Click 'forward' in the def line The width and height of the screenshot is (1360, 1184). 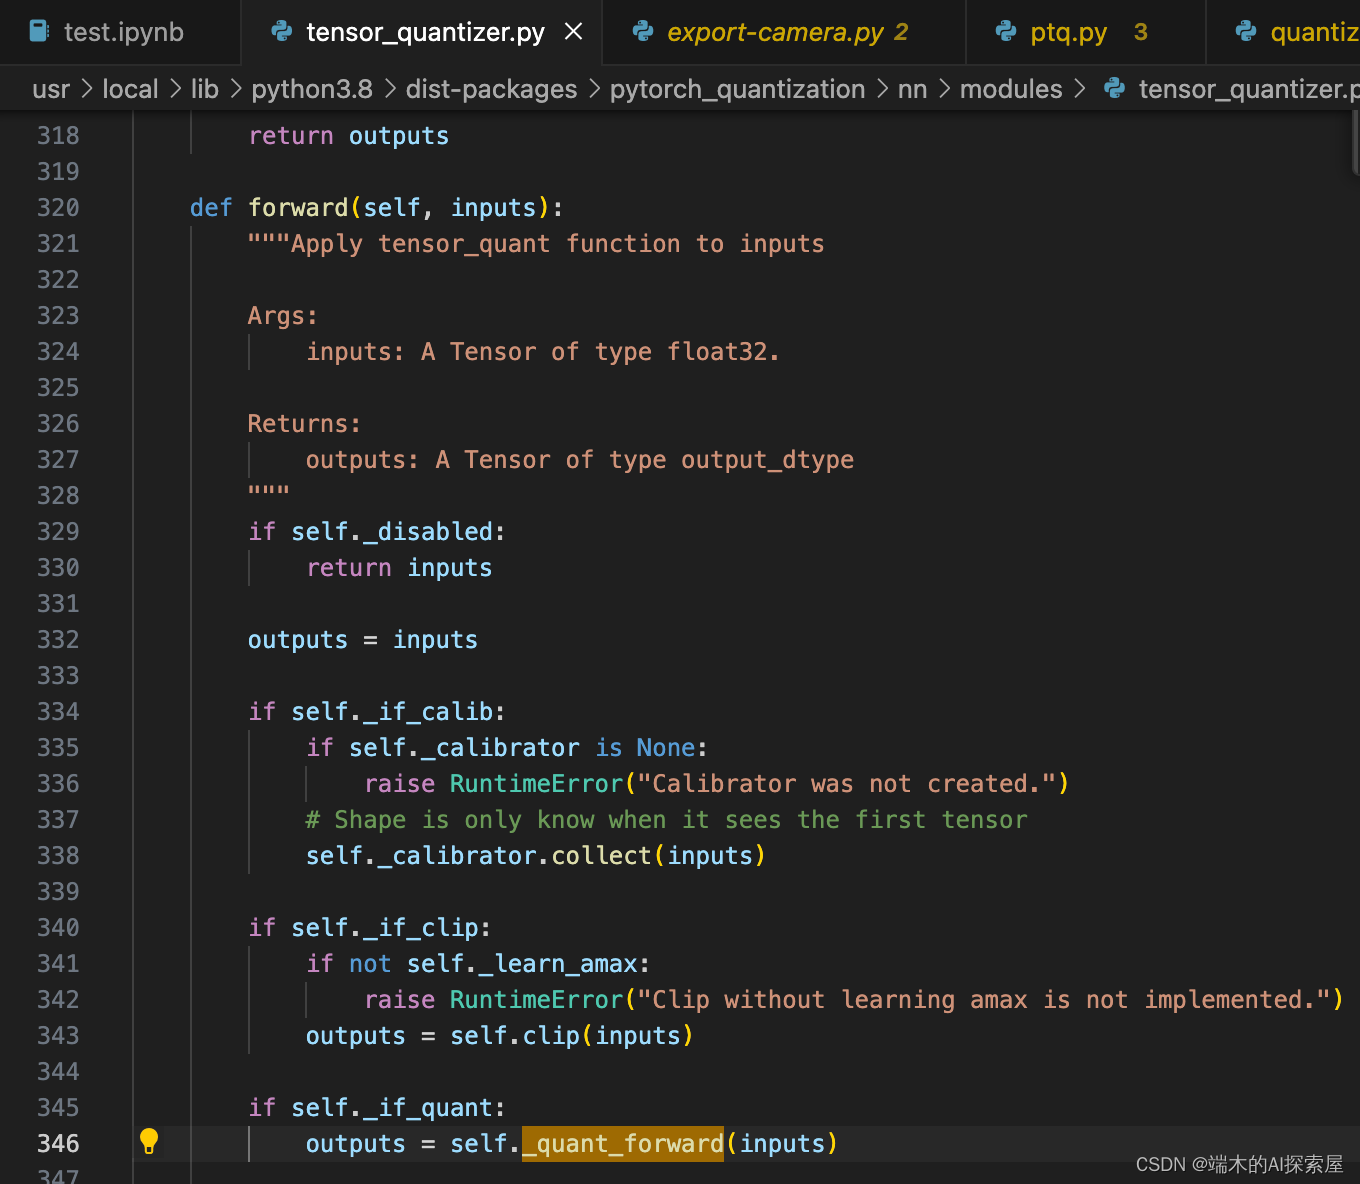[298, 207]
